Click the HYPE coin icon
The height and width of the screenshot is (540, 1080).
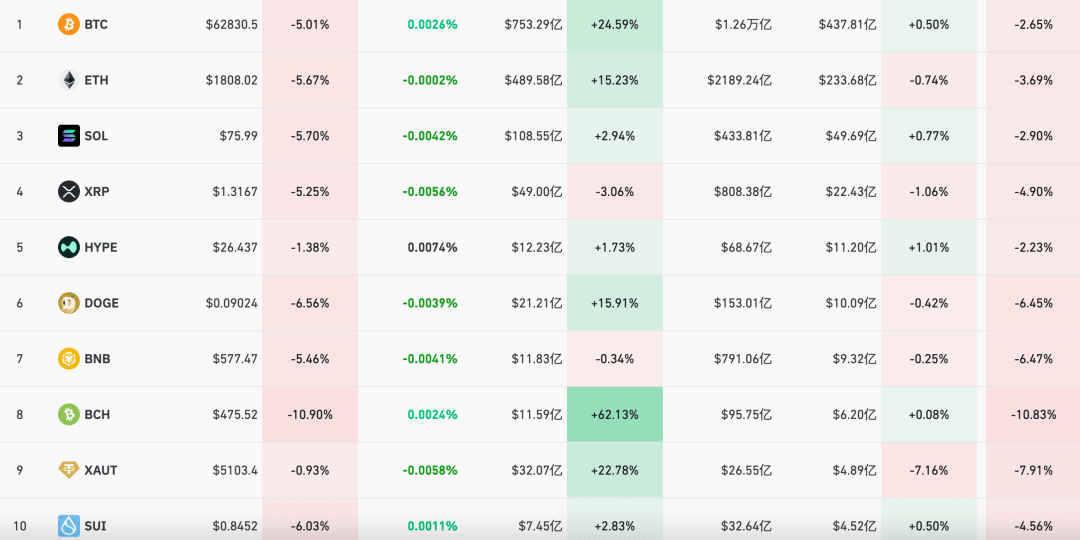point(69,247)
